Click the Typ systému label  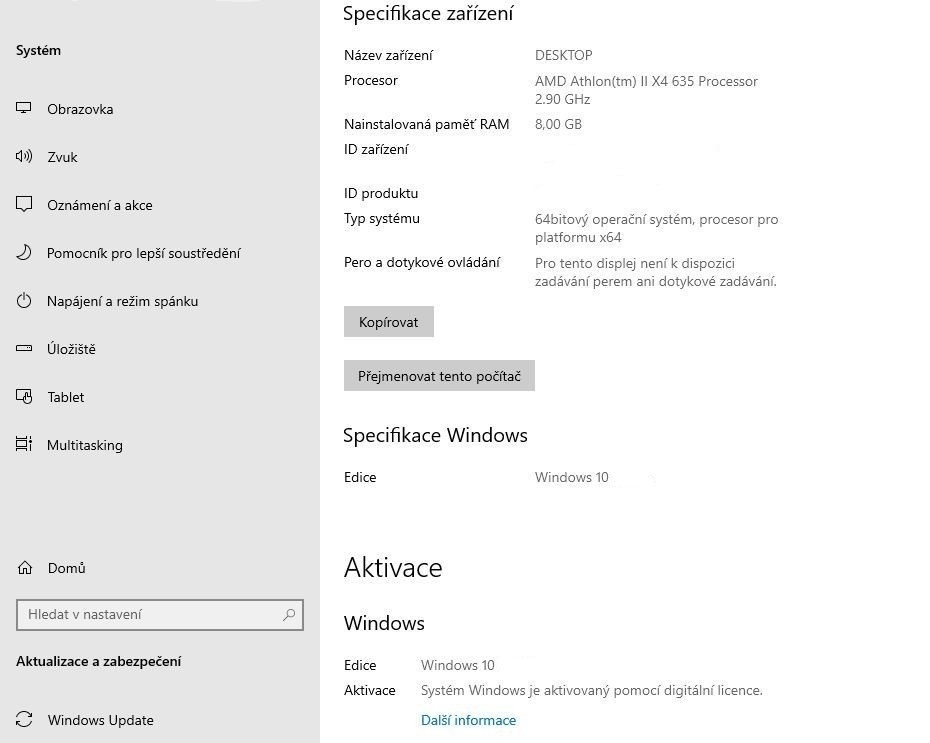[x=381, y=218]
